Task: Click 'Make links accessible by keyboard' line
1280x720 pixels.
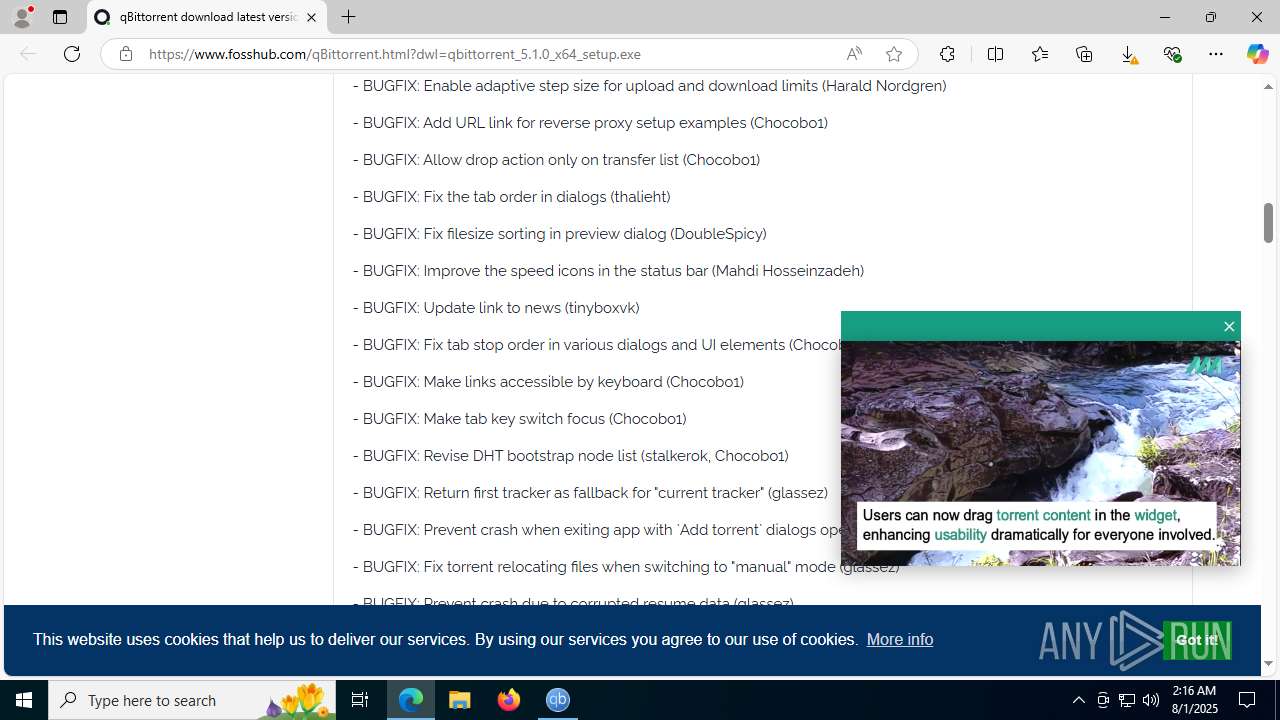Action: click(x=548, y=382)
